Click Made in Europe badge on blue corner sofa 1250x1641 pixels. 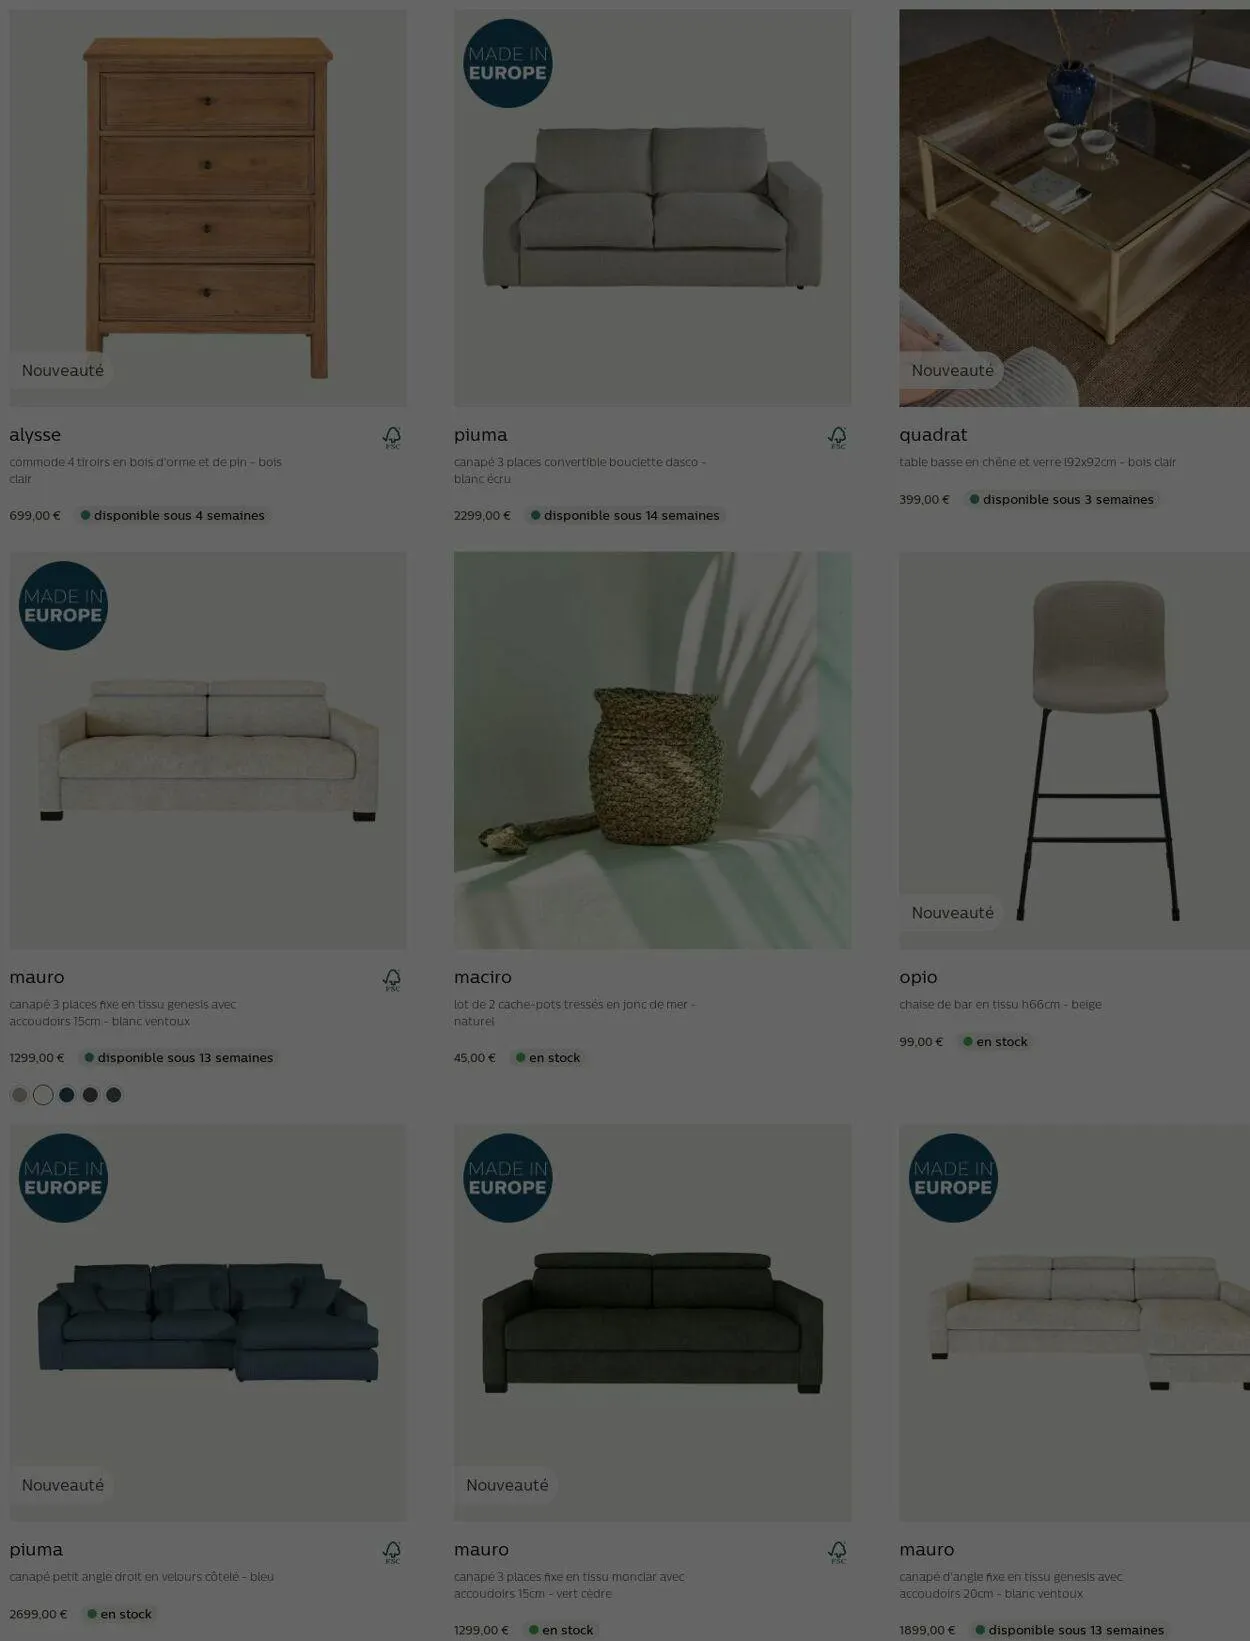63,1178
